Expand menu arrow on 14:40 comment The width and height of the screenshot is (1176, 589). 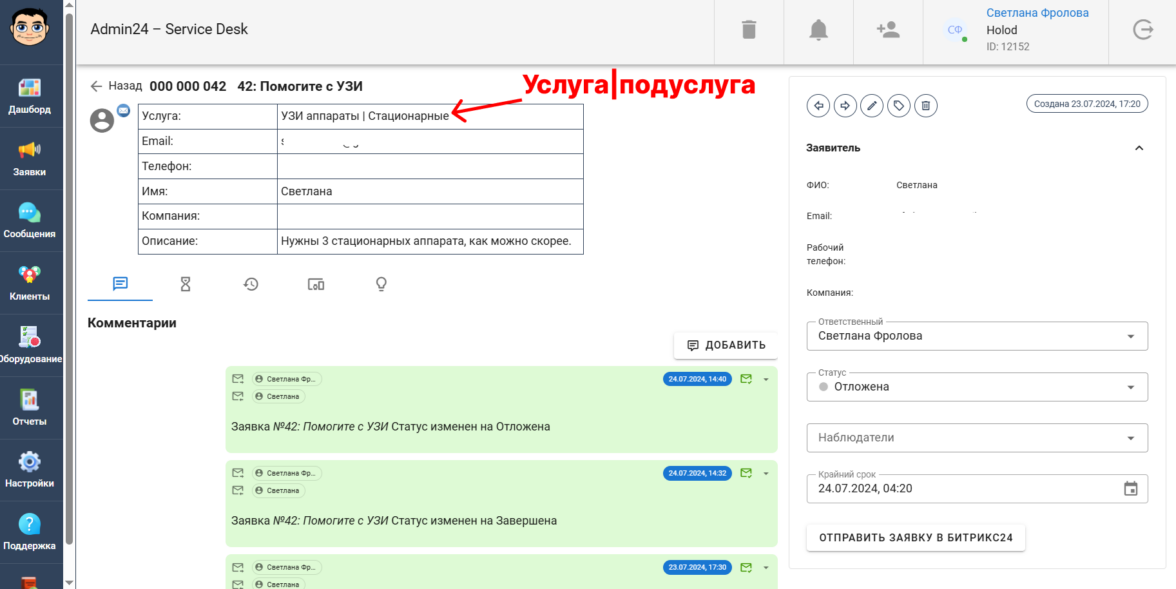point(766,380)
